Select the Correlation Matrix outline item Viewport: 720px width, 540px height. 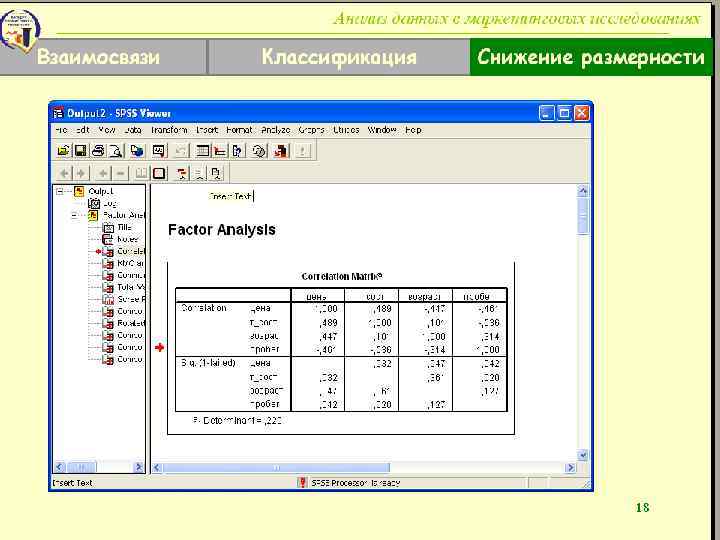coord(131,251)
